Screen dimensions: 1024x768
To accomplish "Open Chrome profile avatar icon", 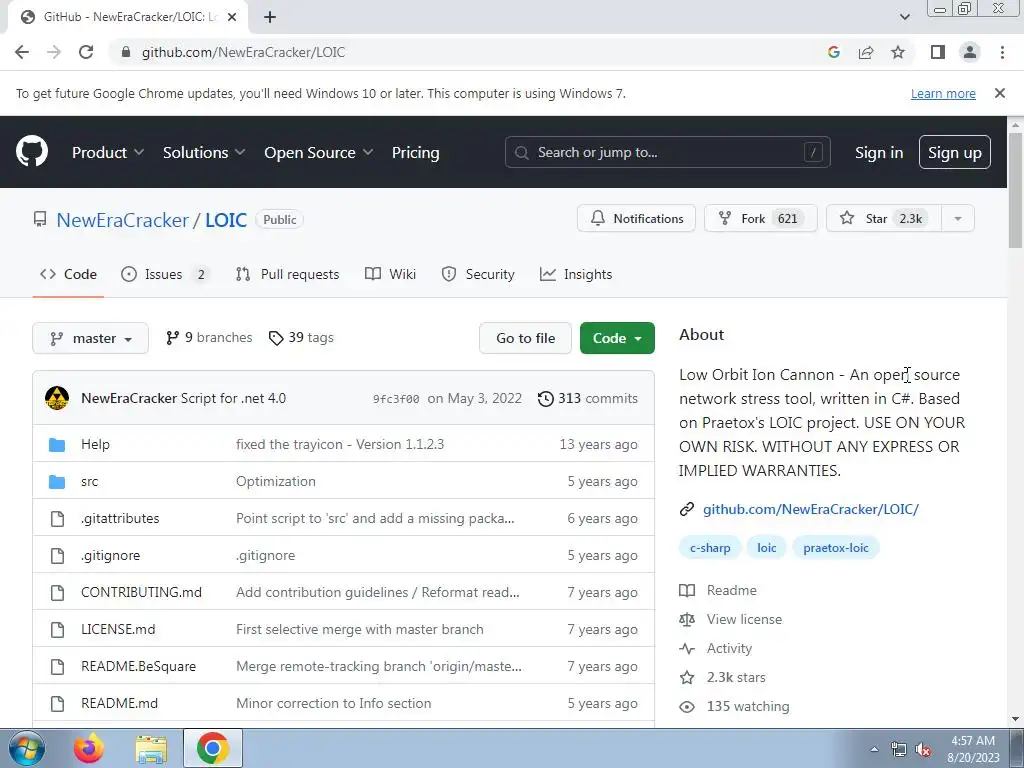I will click(x=970, y=52).
